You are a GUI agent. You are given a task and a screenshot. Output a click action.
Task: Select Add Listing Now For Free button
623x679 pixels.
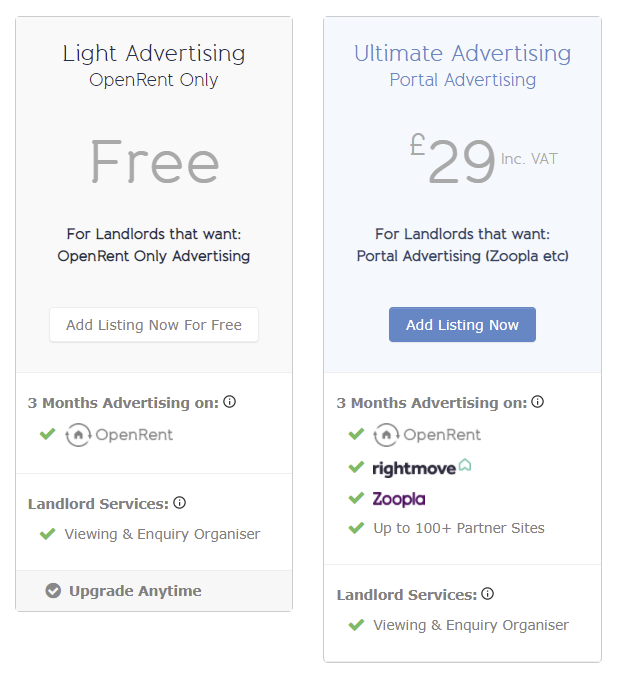[154, 325]
